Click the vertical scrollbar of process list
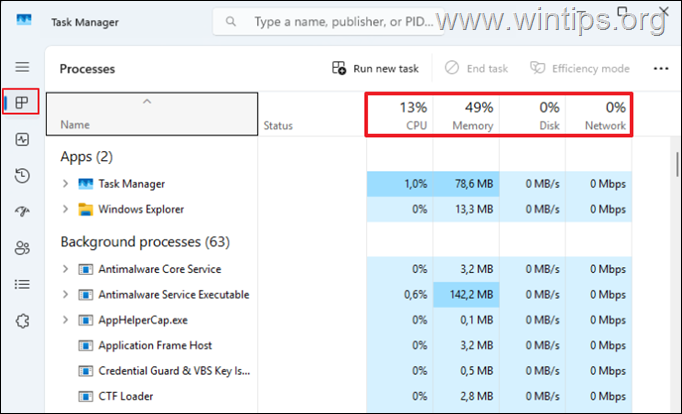The image size is (682, 414). click(x=677, y=164)
